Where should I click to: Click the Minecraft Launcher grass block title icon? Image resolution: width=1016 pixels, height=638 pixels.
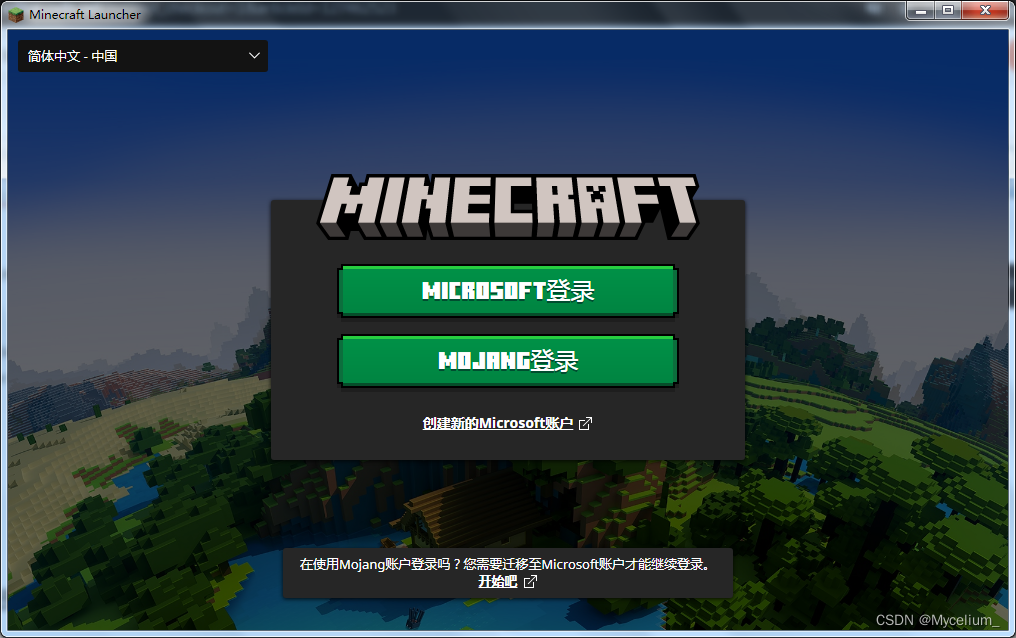point(16,14)
